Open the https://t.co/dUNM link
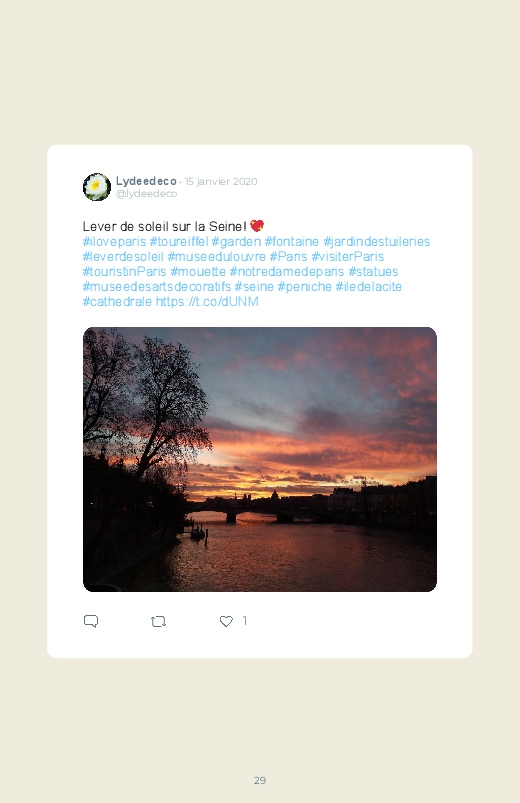The image size is (520, 803). pyautogui.click(x=207, y=302)
